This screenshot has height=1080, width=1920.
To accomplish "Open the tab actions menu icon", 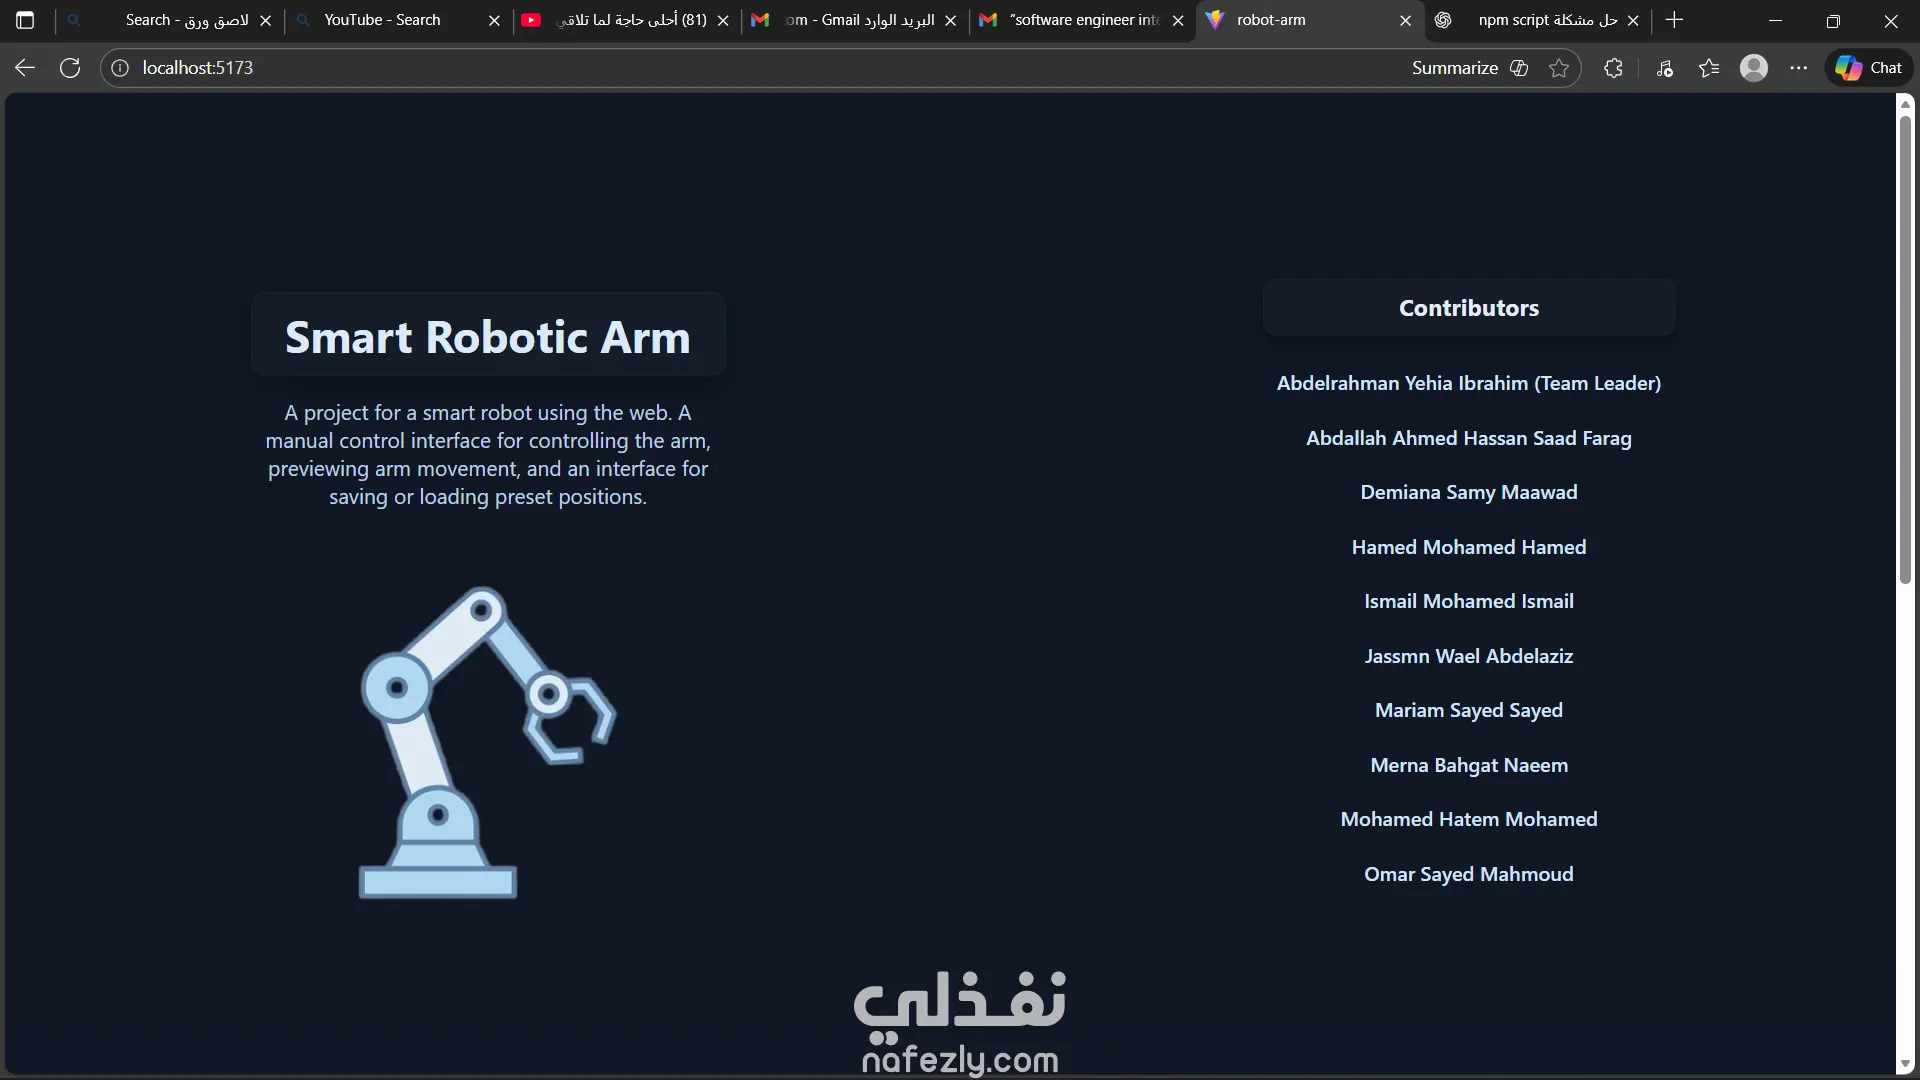I will coord(25,20).
